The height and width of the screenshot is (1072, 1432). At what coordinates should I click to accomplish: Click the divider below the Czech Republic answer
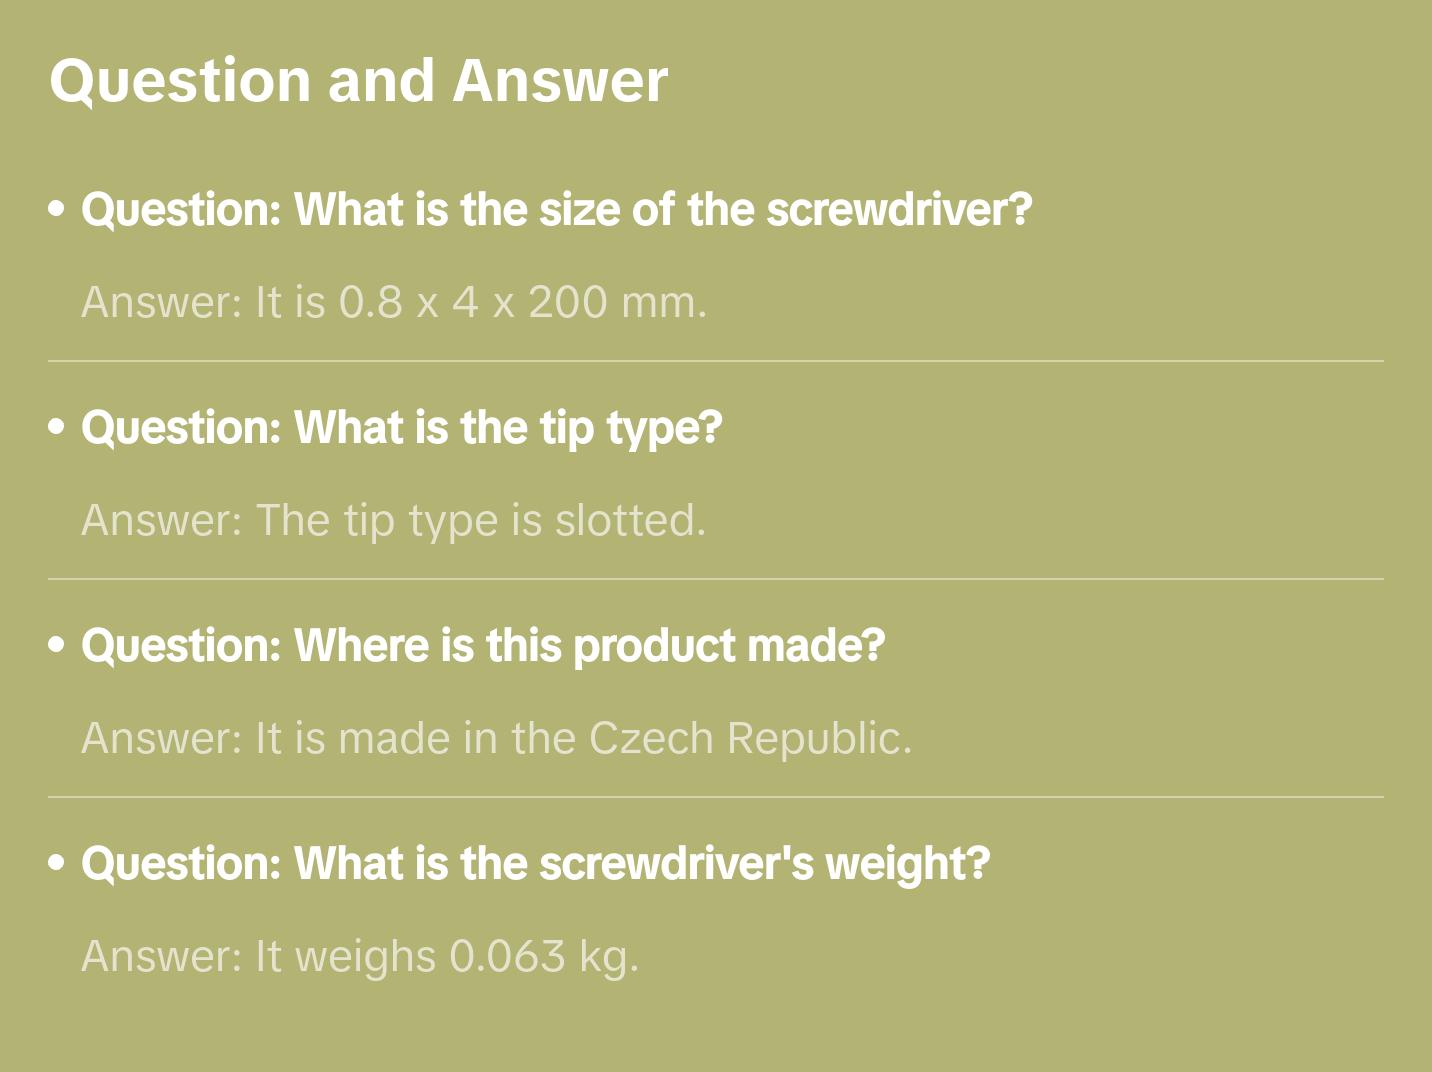click(716, 797)
